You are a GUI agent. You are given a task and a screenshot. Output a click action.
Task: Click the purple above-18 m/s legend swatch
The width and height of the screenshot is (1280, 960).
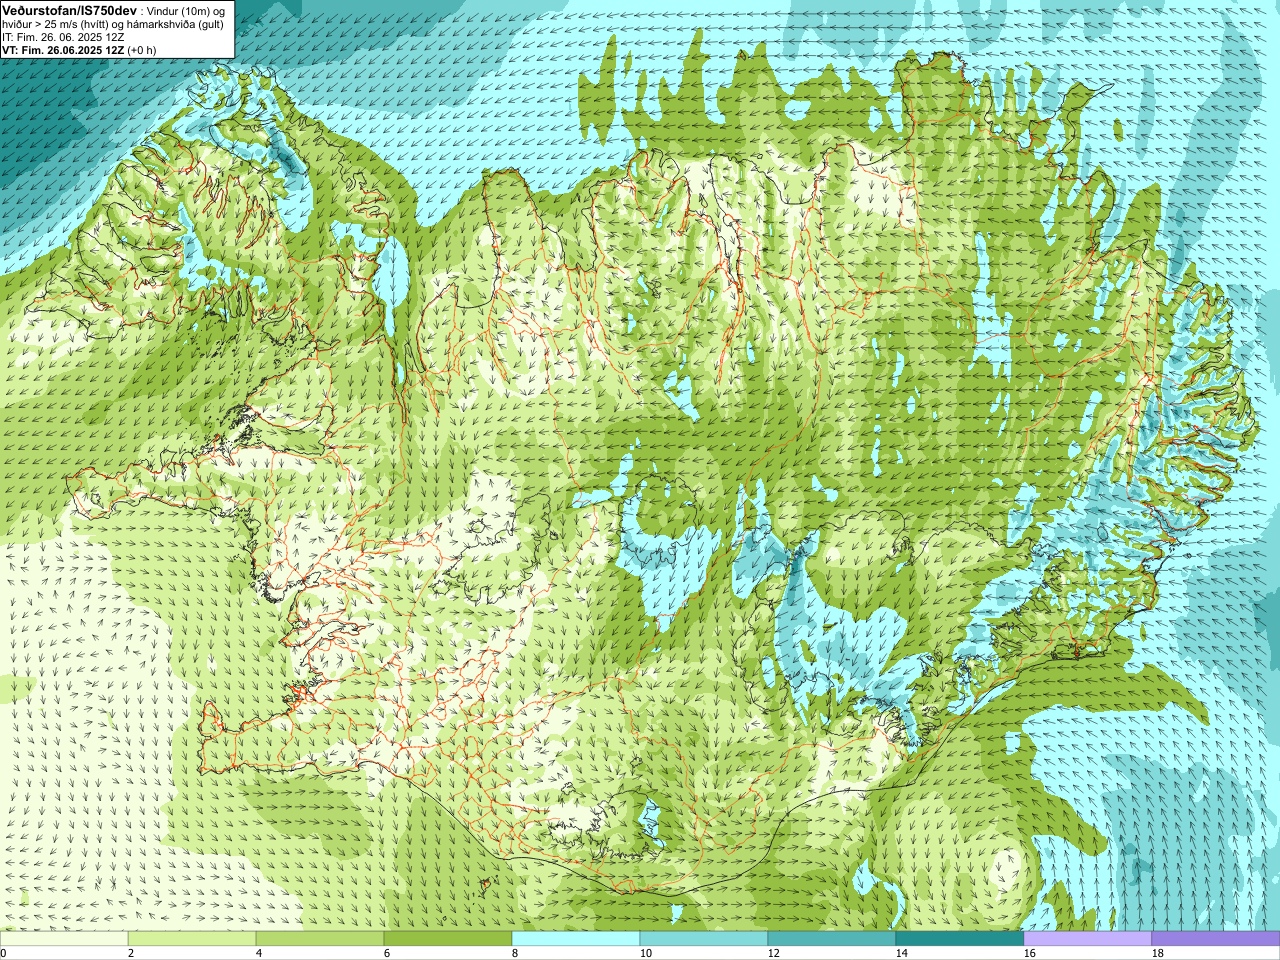1216,939
